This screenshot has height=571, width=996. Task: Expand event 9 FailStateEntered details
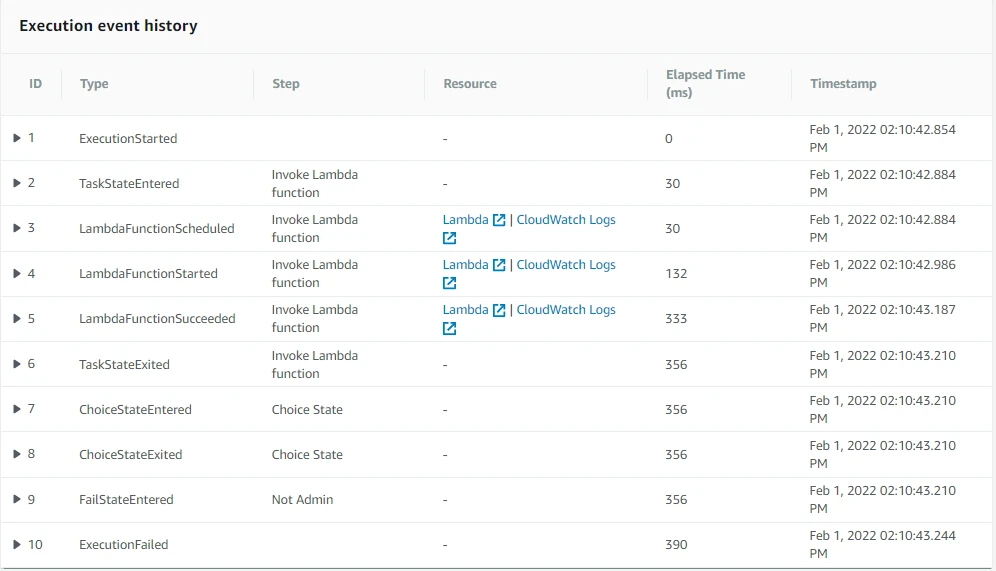click(17, 499)
